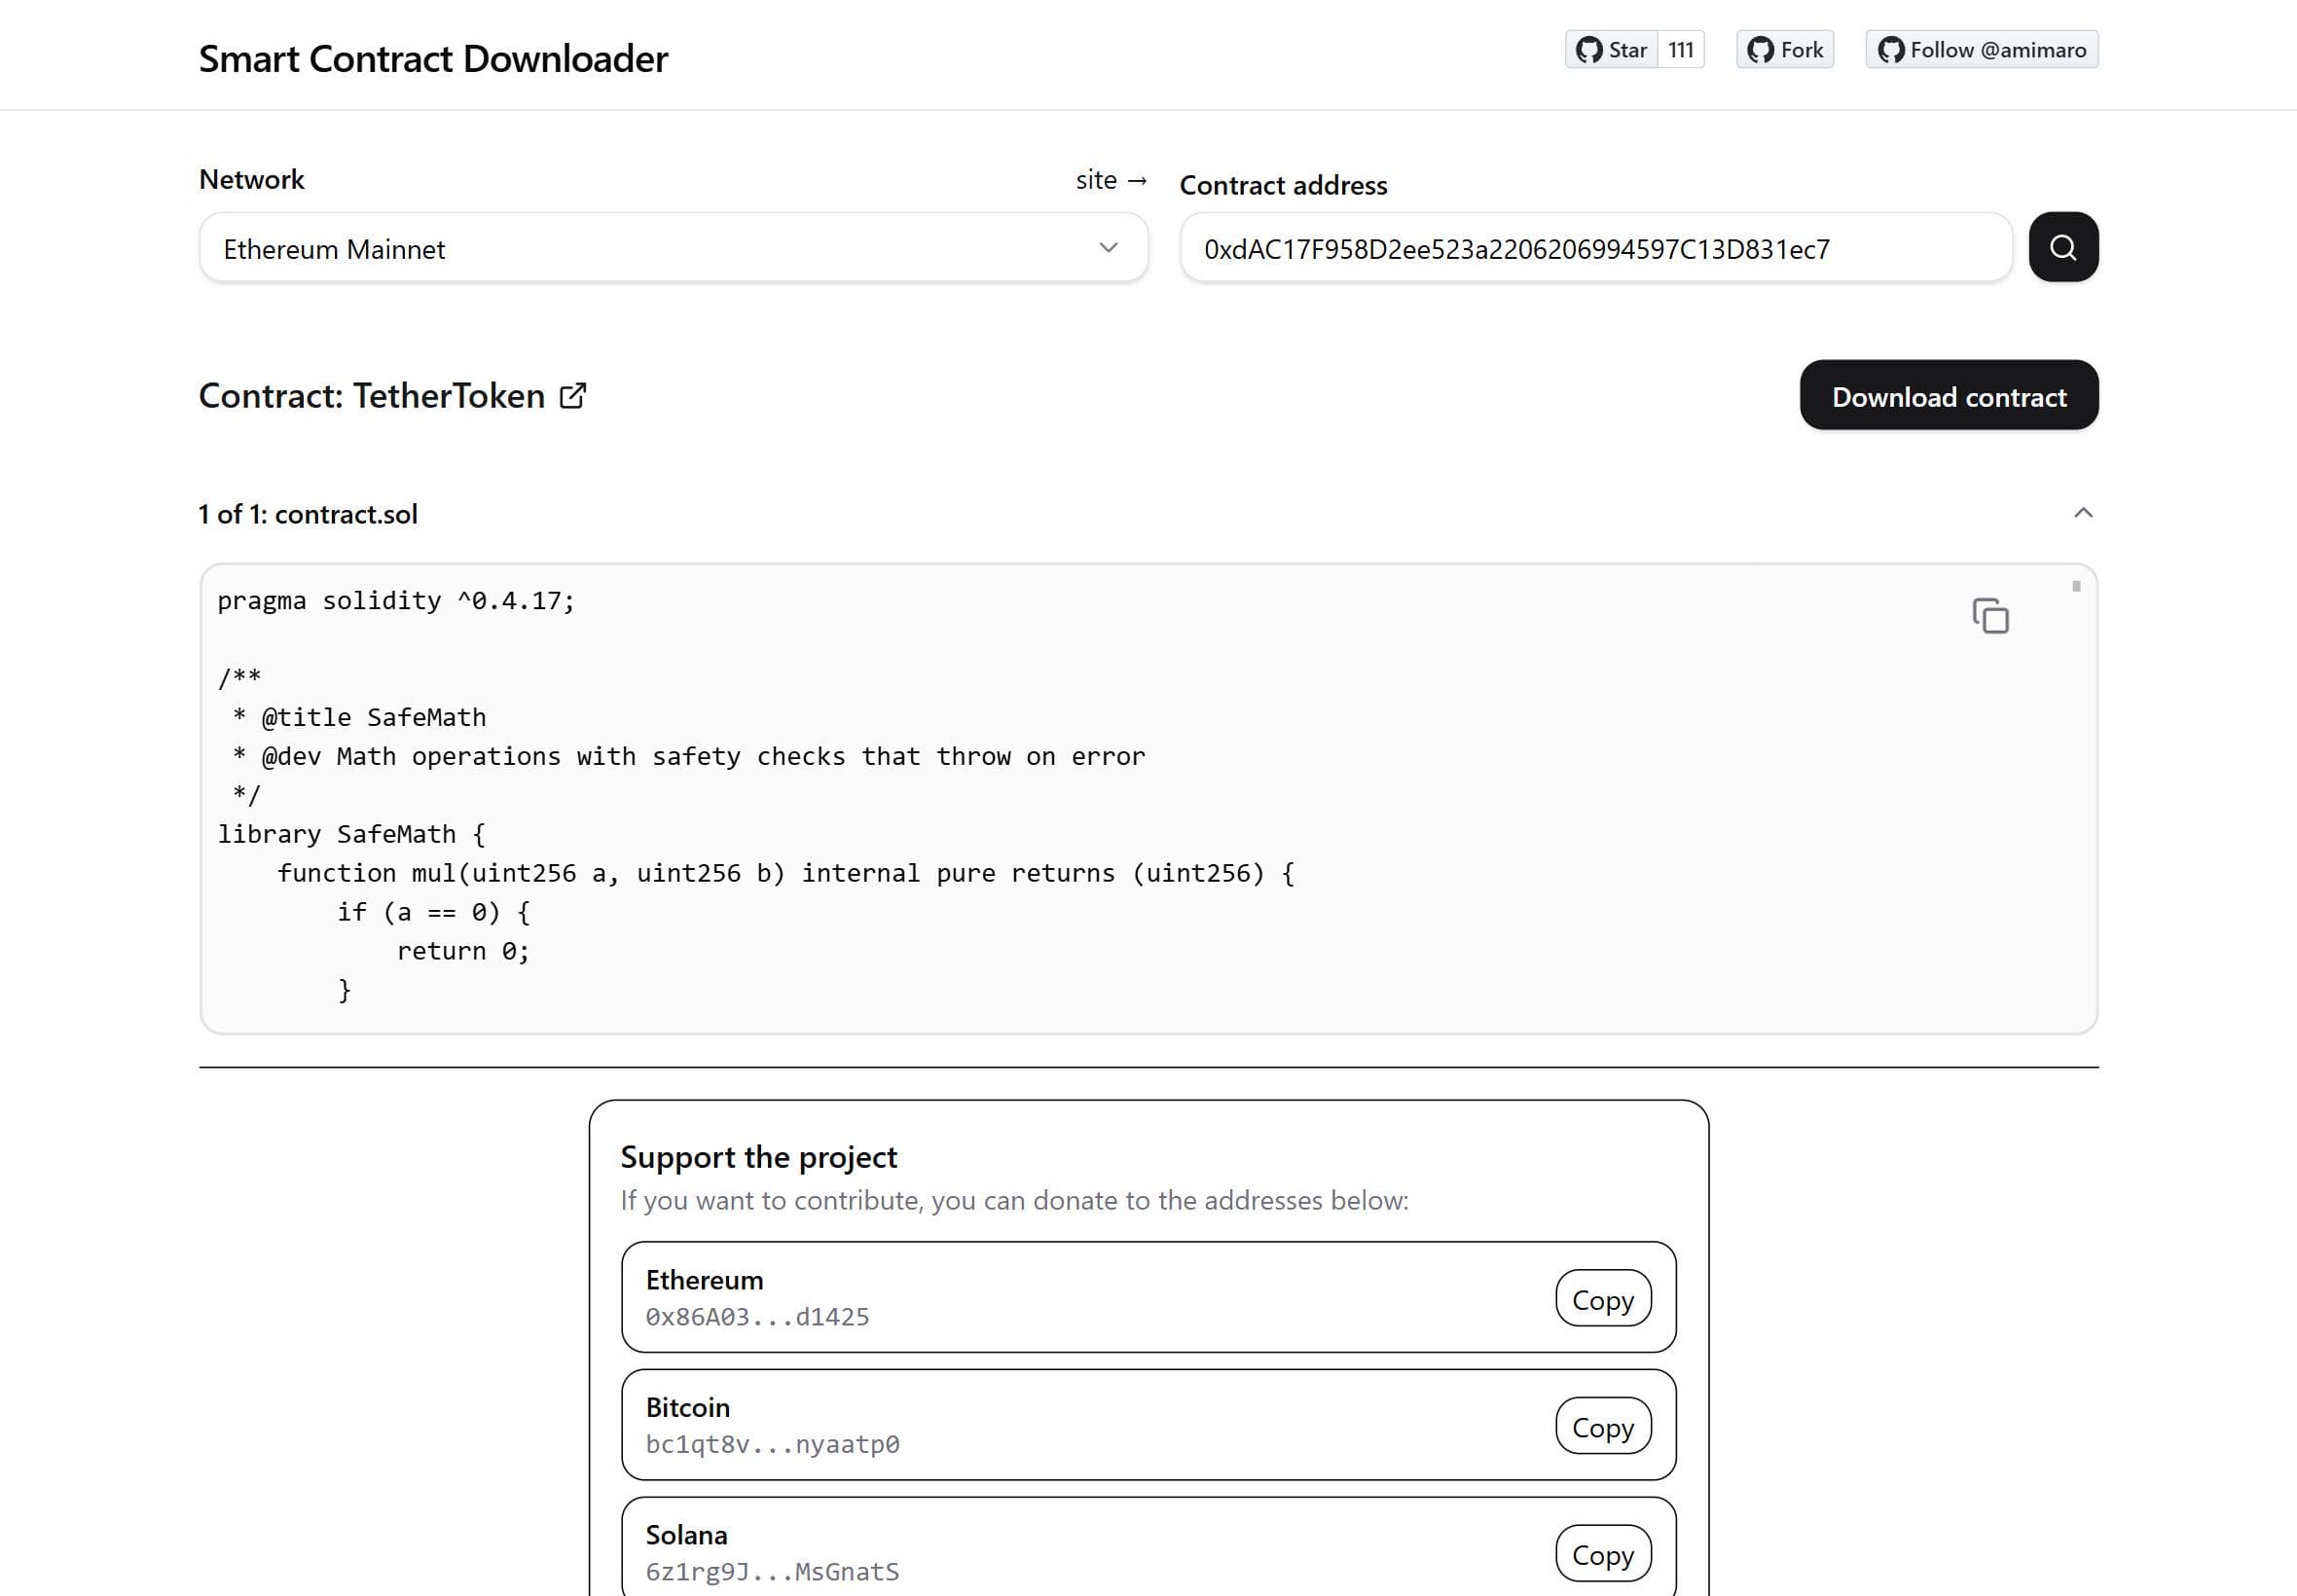This screenshot has width=2297, height=1596.
Task: Click the GitHub Star octocat icon
Action: (x=1590, y=48)
